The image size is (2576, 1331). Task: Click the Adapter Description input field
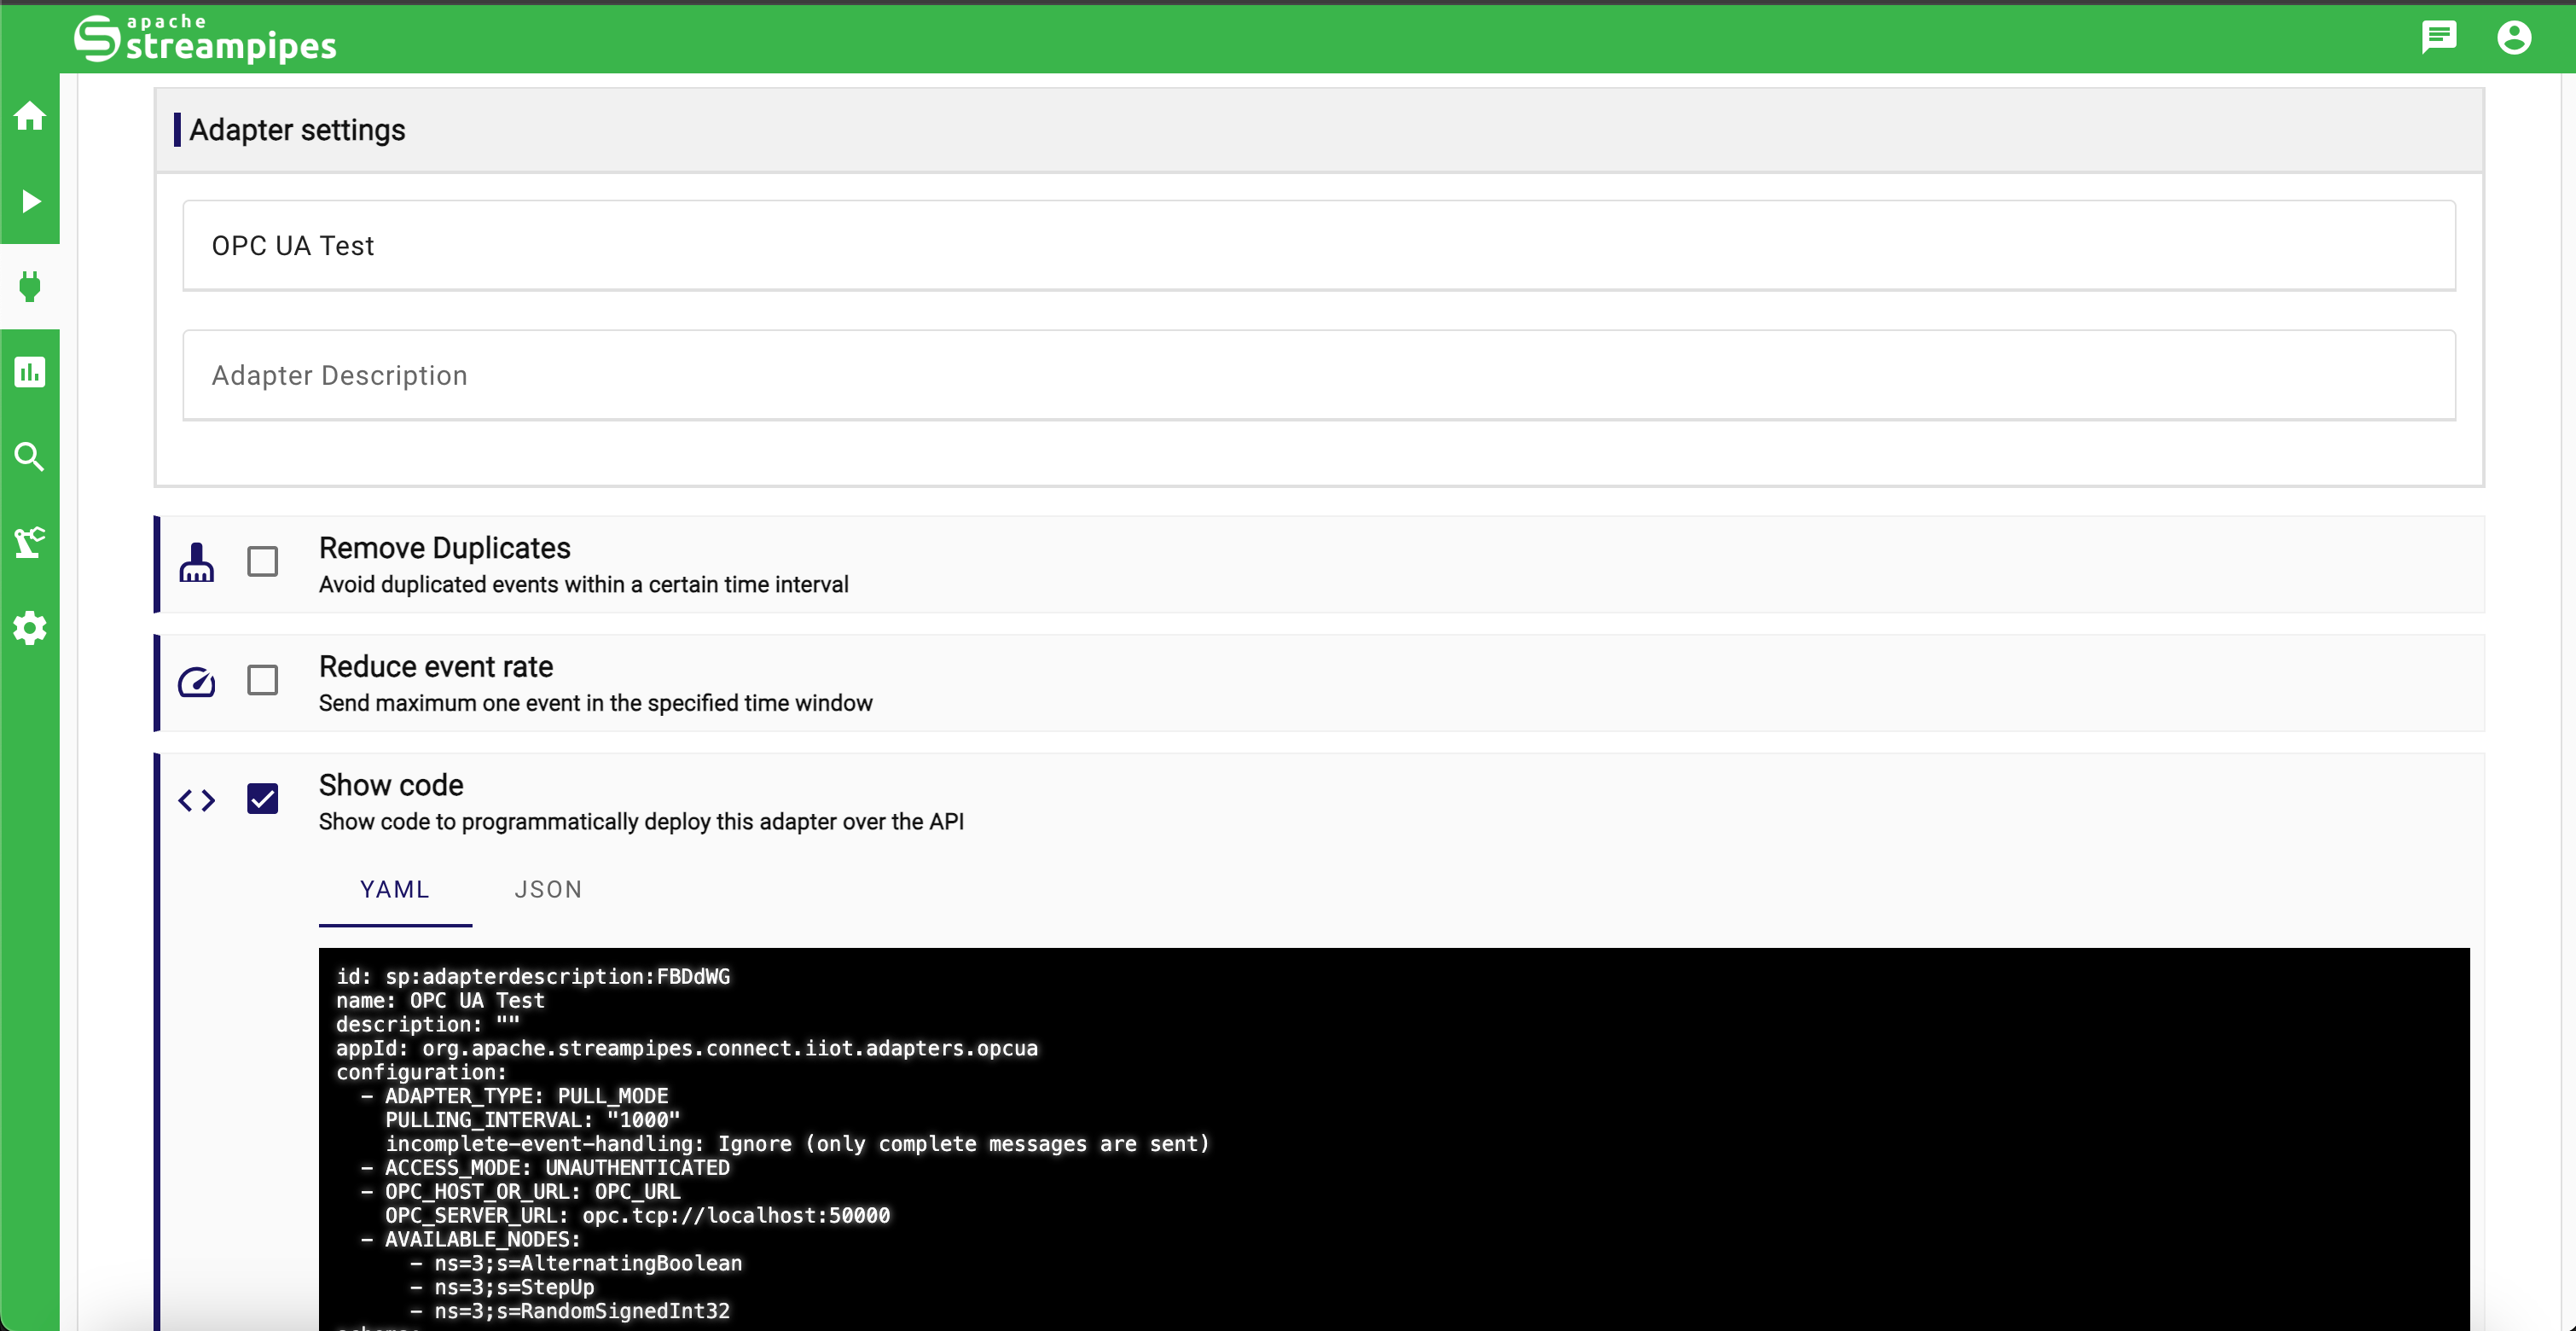coord(1318,375)
